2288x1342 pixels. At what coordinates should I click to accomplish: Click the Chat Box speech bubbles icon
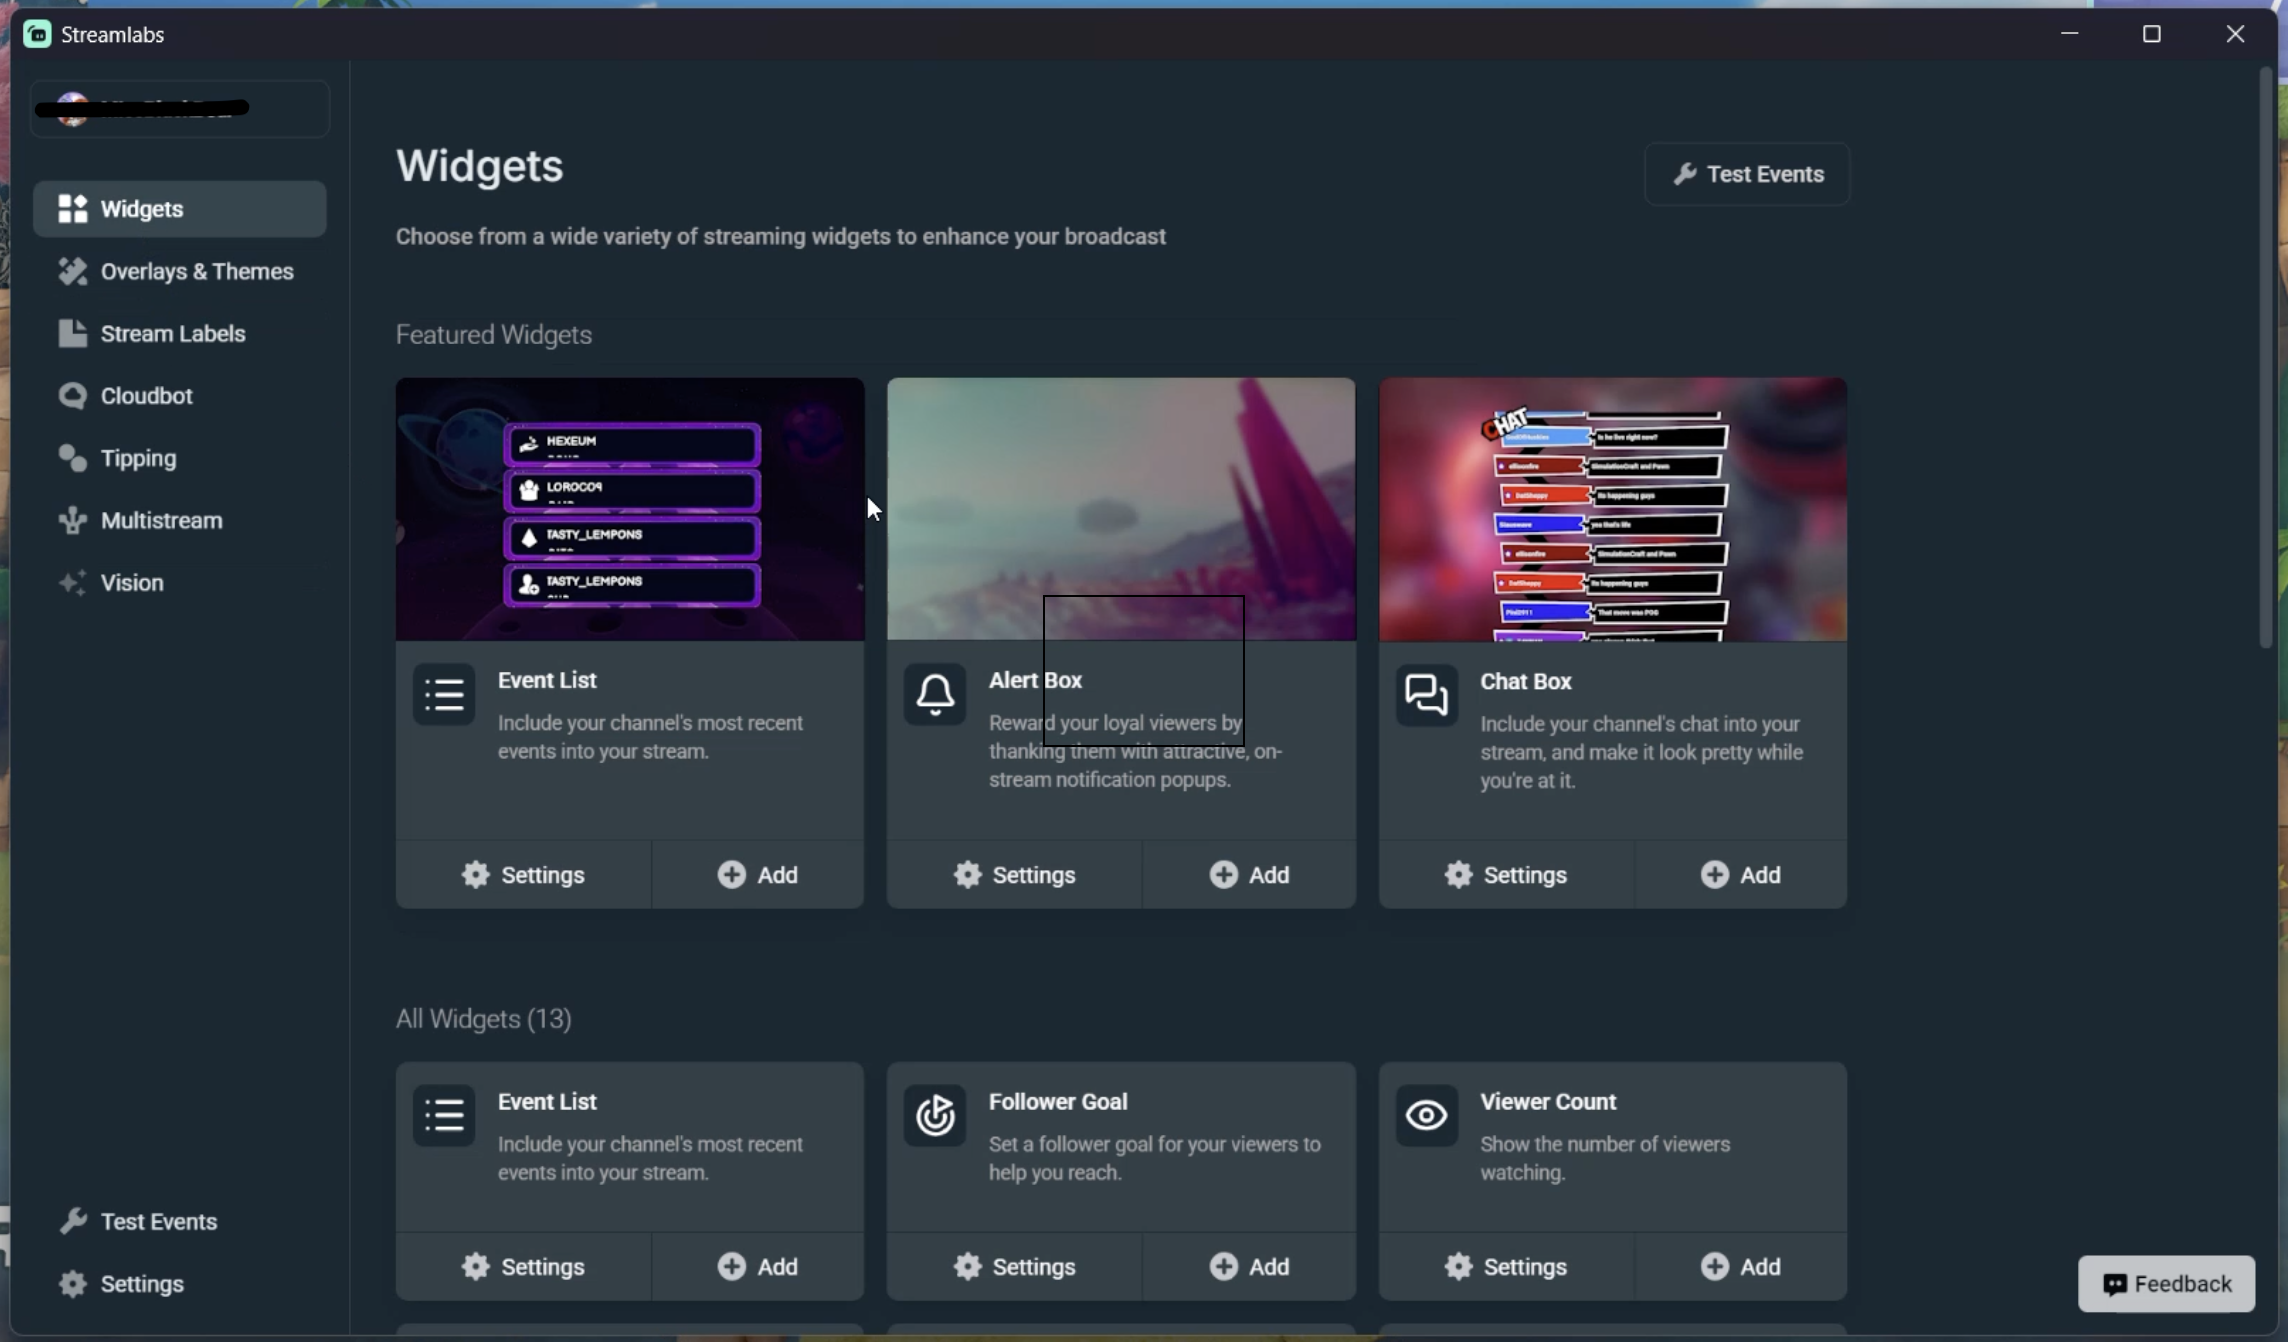coord(1427,694)
